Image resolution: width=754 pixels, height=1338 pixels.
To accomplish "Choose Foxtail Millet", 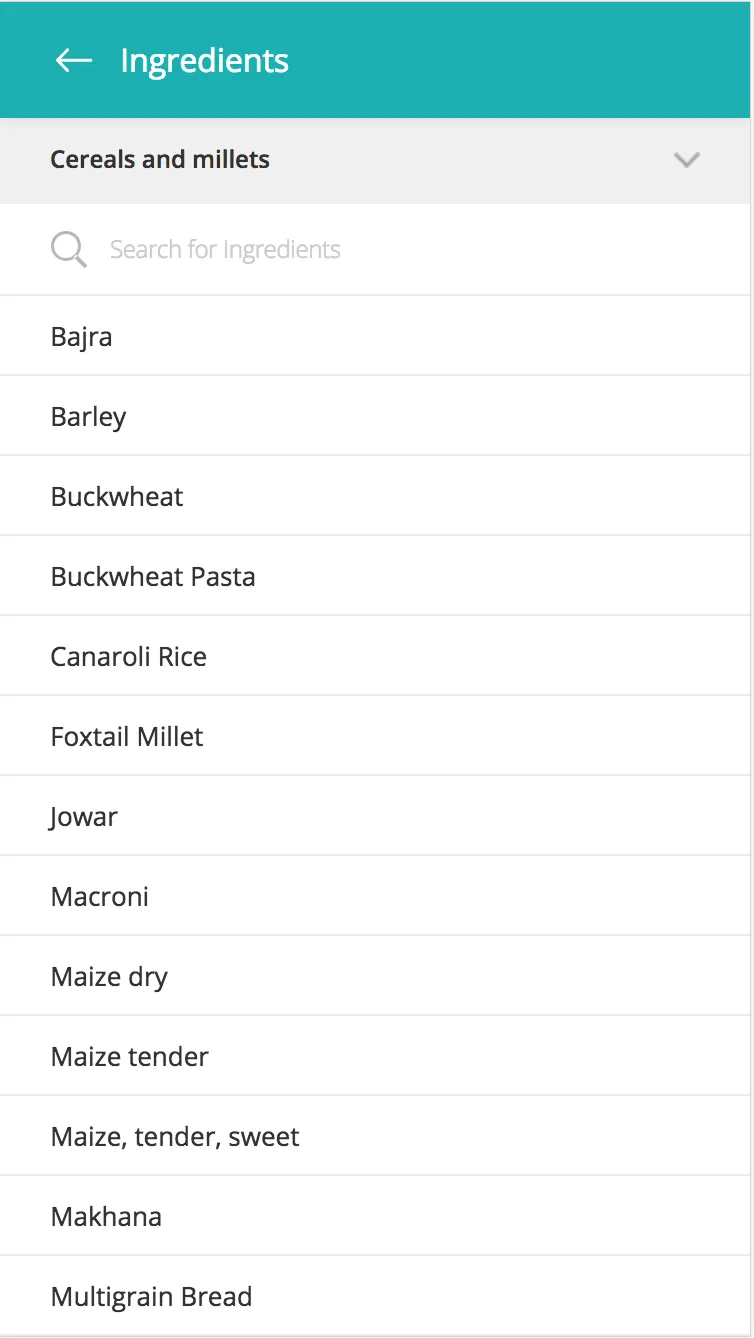I will (x=127, y=737).
